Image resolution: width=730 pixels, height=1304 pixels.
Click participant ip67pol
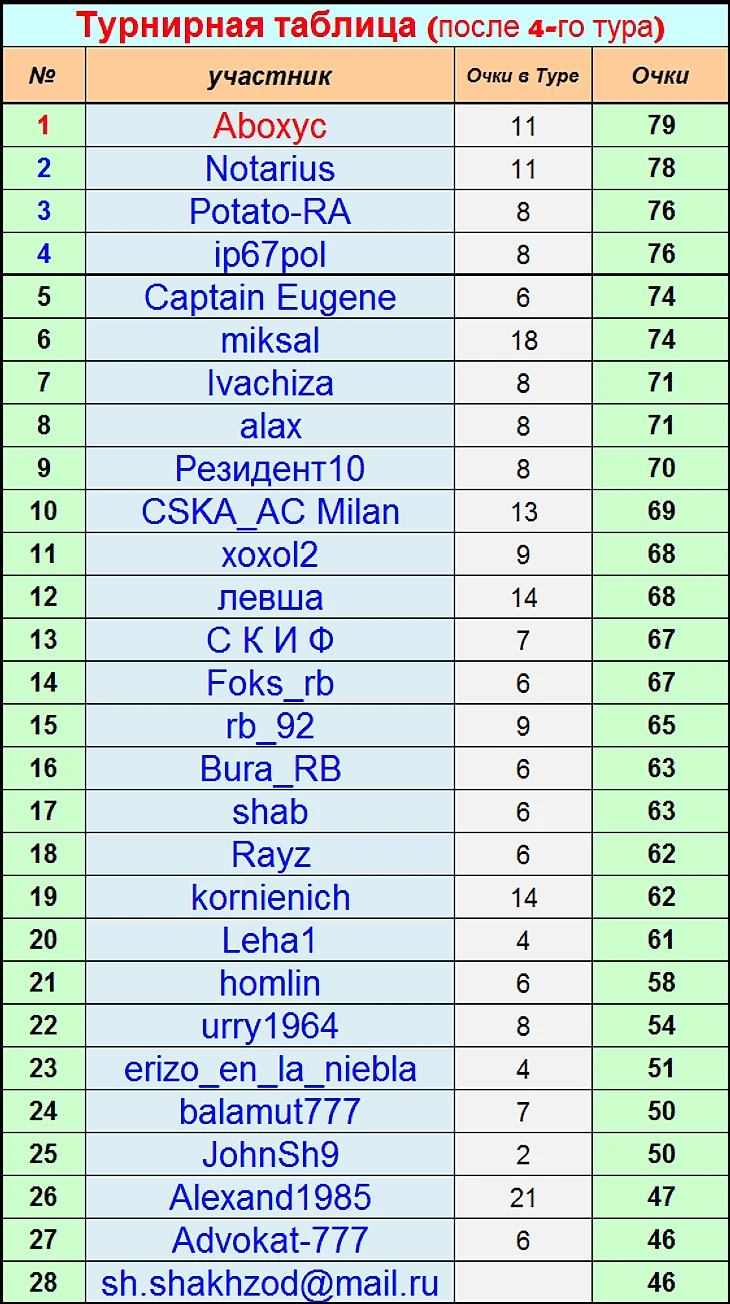pos(270,256)
